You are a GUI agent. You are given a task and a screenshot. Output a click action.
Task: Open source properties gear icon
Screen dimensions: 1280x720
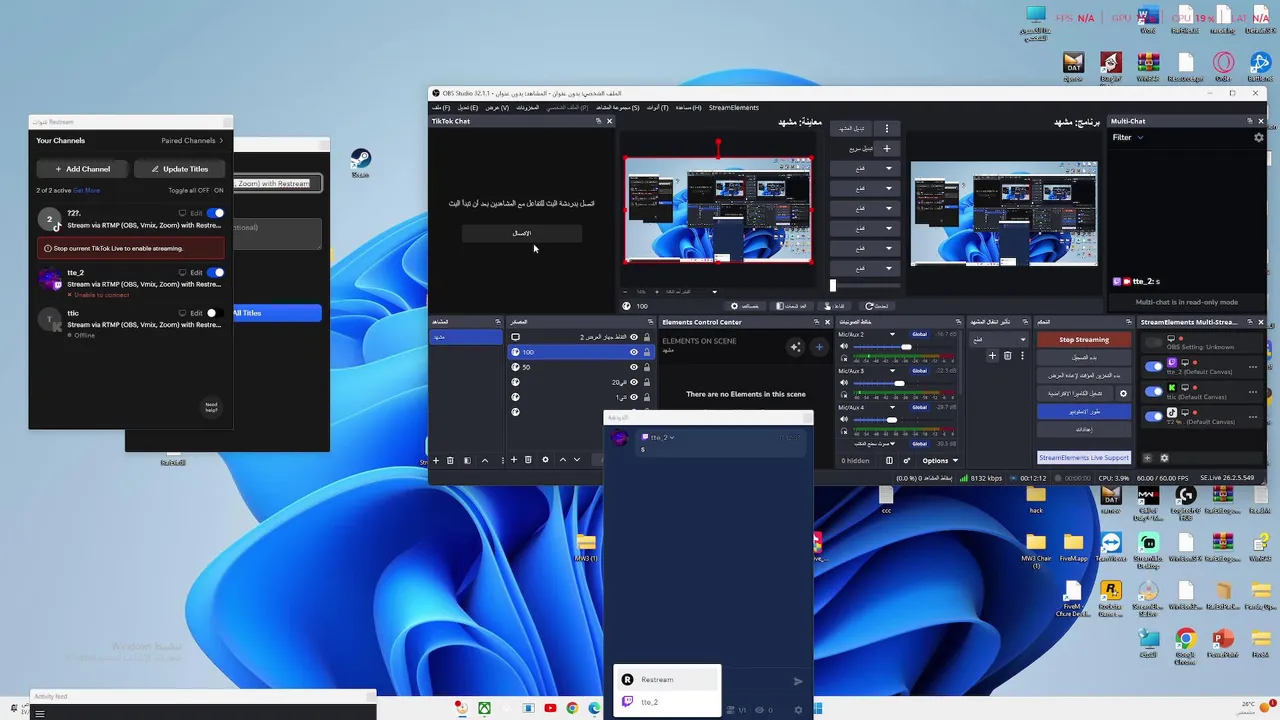tap(545, 460)
